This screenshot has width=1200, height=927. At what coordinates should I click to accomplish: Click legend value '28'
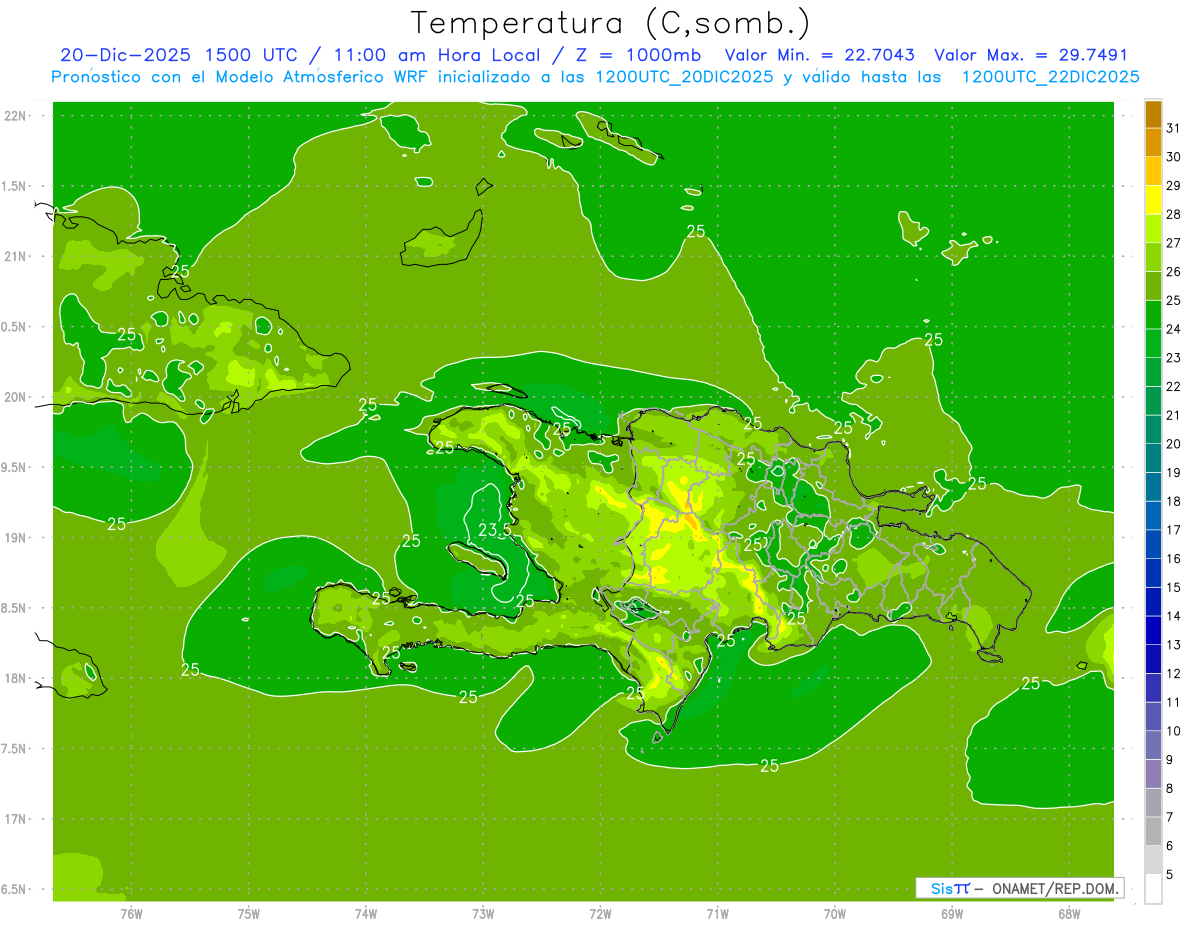point(1173,214)
